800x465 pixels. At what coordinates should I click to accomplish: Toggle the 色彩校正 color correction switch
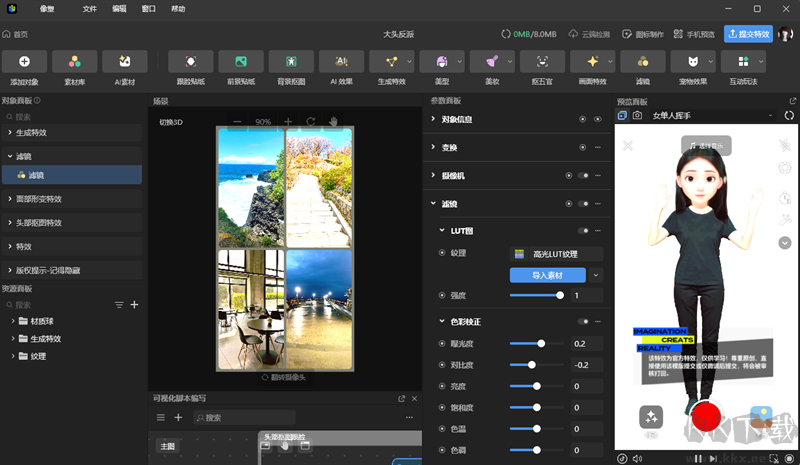tap(583, 321)
